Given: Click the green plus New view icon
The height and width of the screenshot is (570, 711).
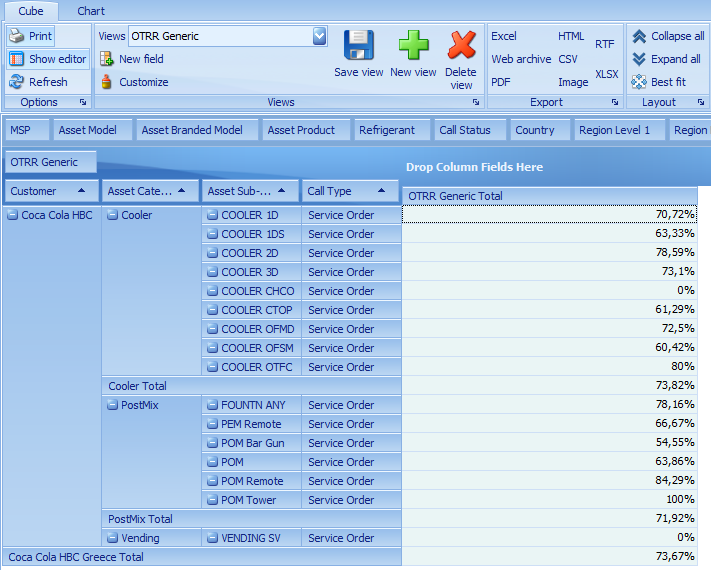Looking at the screenshot, I should (x=413, y=45).
